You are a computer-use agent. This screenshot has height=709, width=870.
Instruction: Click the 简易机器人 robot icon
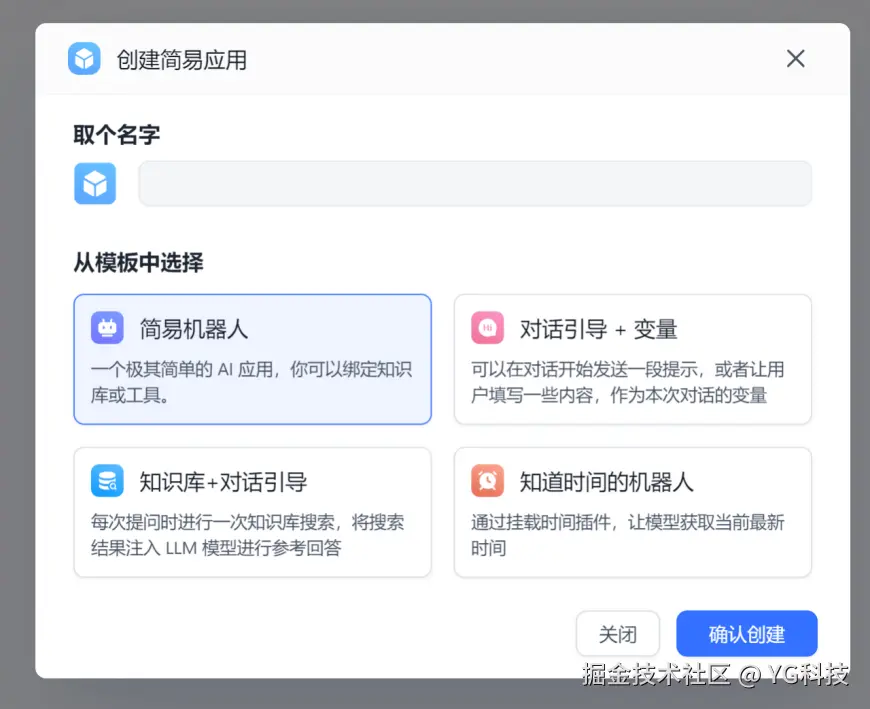107,328
